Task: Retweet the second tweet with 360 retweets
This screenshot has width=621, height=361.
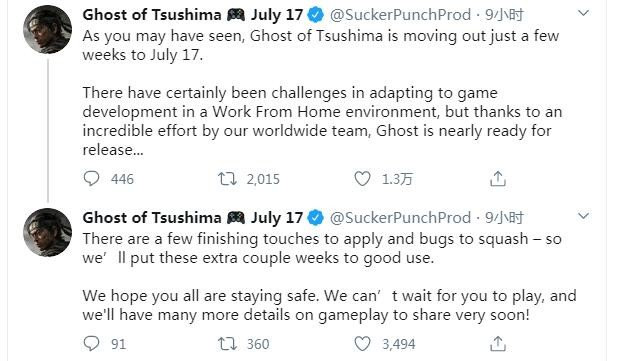Action: (228, 344)
